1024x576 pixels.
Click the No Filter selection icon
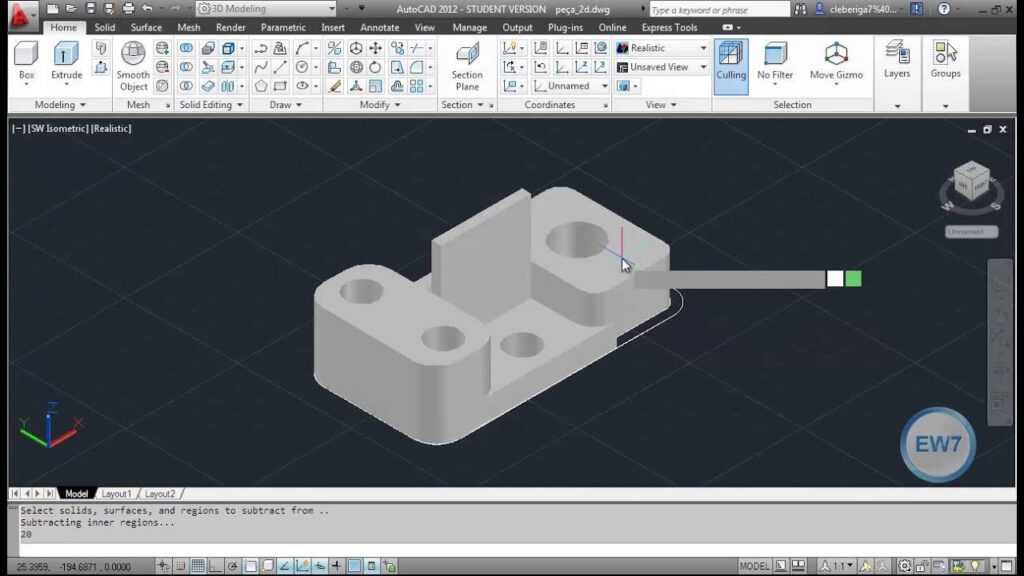pos(775,61)
